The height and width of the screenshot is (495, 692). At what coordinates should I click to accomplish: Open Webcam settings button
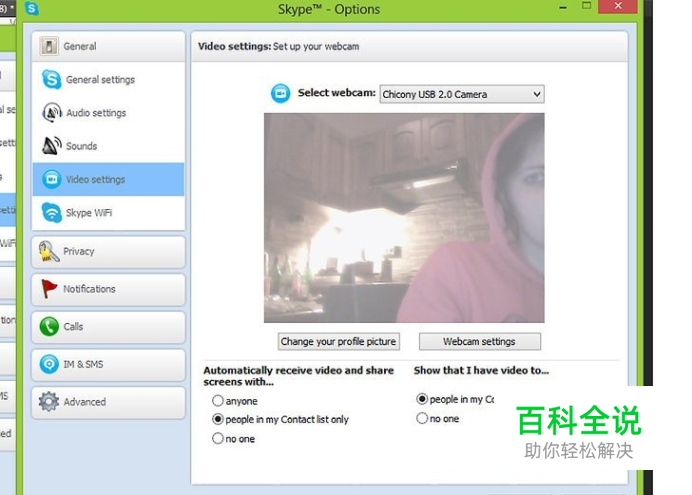(x=479, y=341)
